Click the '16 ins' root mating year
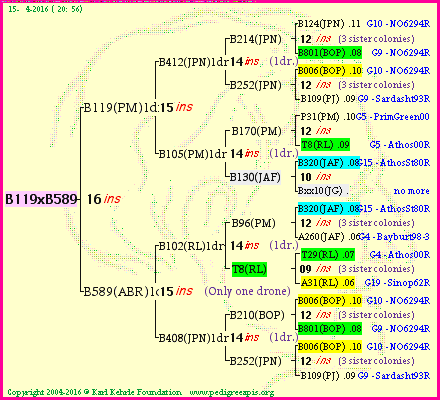Screen dimensions: 440x400 [103, 199]
